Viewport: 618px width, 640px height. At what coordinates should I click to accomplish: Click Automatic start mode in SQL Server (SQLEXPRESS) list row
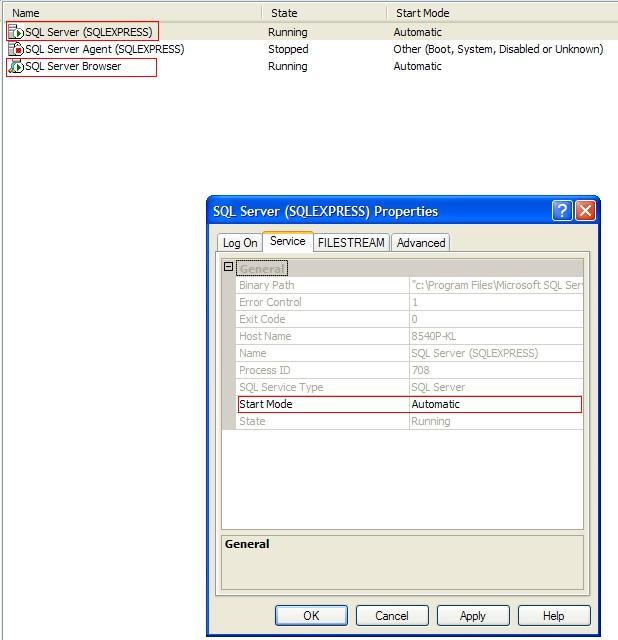[418, 32]
